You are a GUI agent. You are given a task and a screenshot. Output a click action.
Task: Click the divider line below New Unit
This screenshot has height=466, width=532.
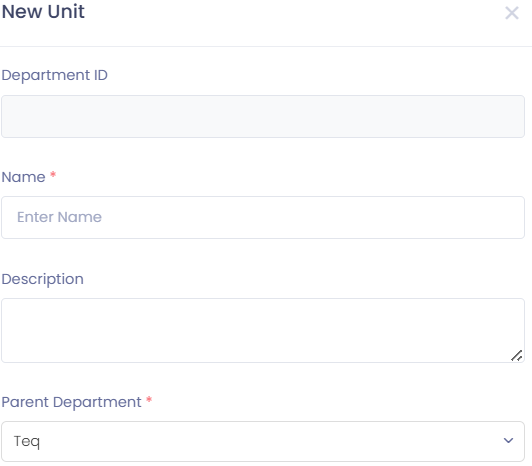(x=266, y=46)
